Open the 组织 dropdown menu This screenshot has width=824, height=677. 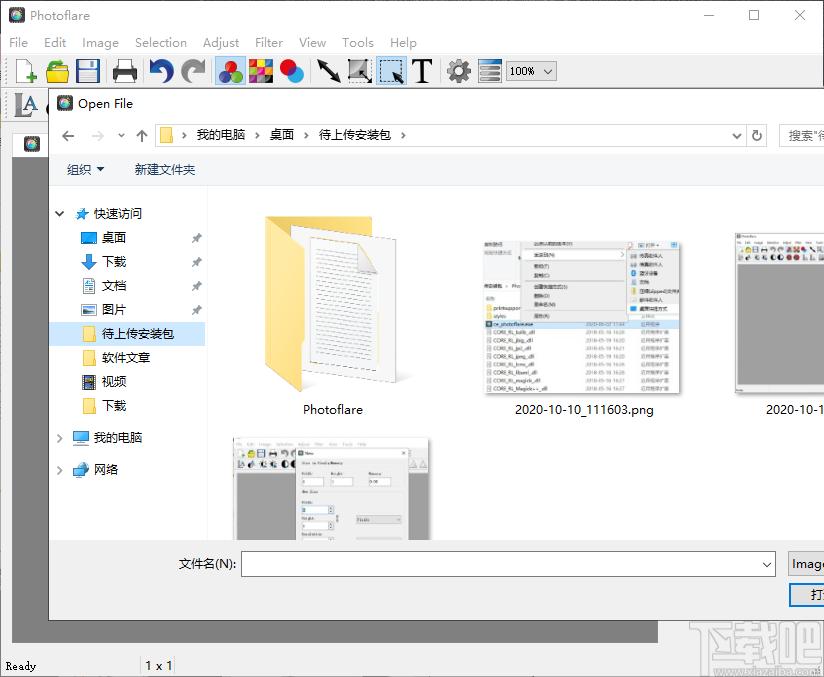(86, 169)
